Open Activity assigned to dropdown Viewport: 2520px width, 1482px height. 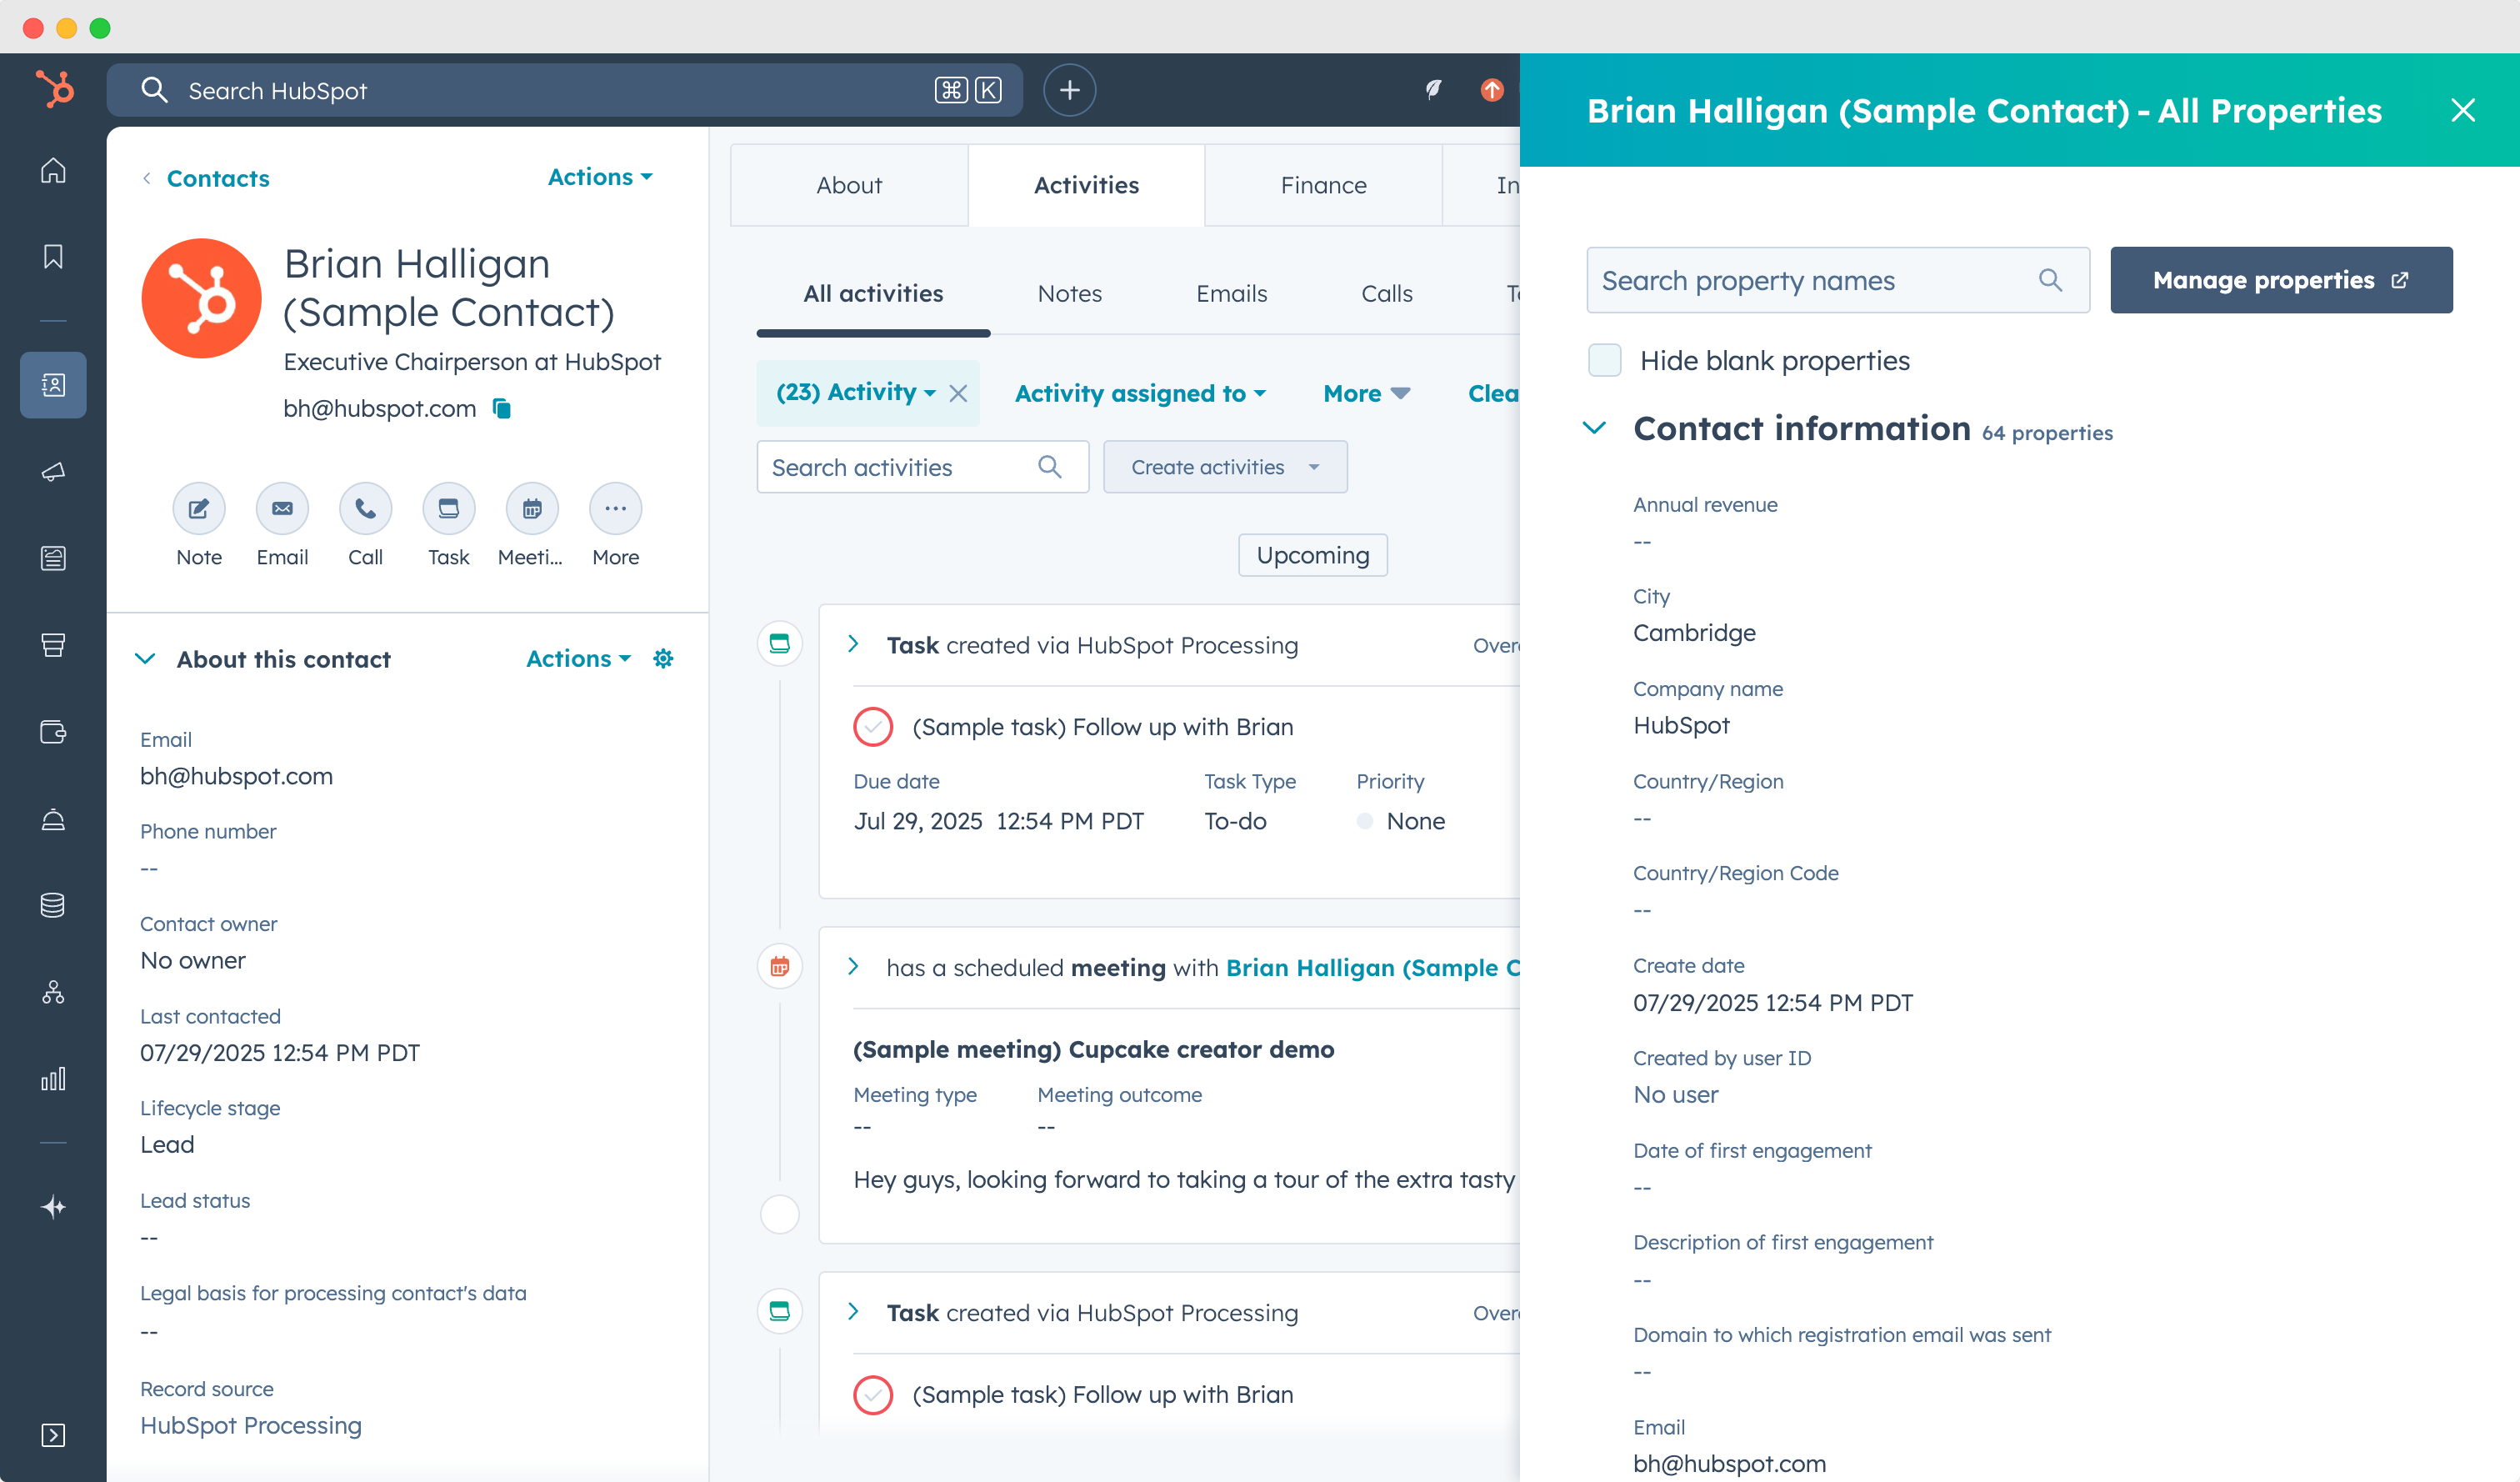tap(1140, 393)
